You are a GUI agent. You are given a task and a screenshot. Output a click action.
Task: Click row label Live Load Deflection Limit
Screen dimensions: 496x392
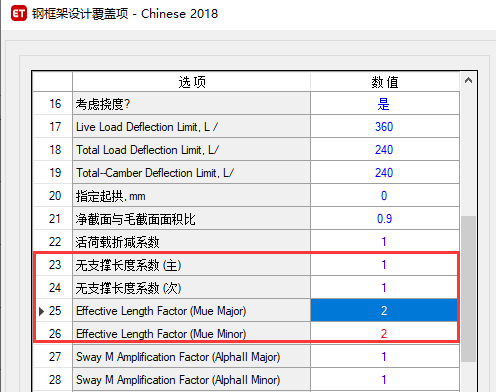click(191, 127)
